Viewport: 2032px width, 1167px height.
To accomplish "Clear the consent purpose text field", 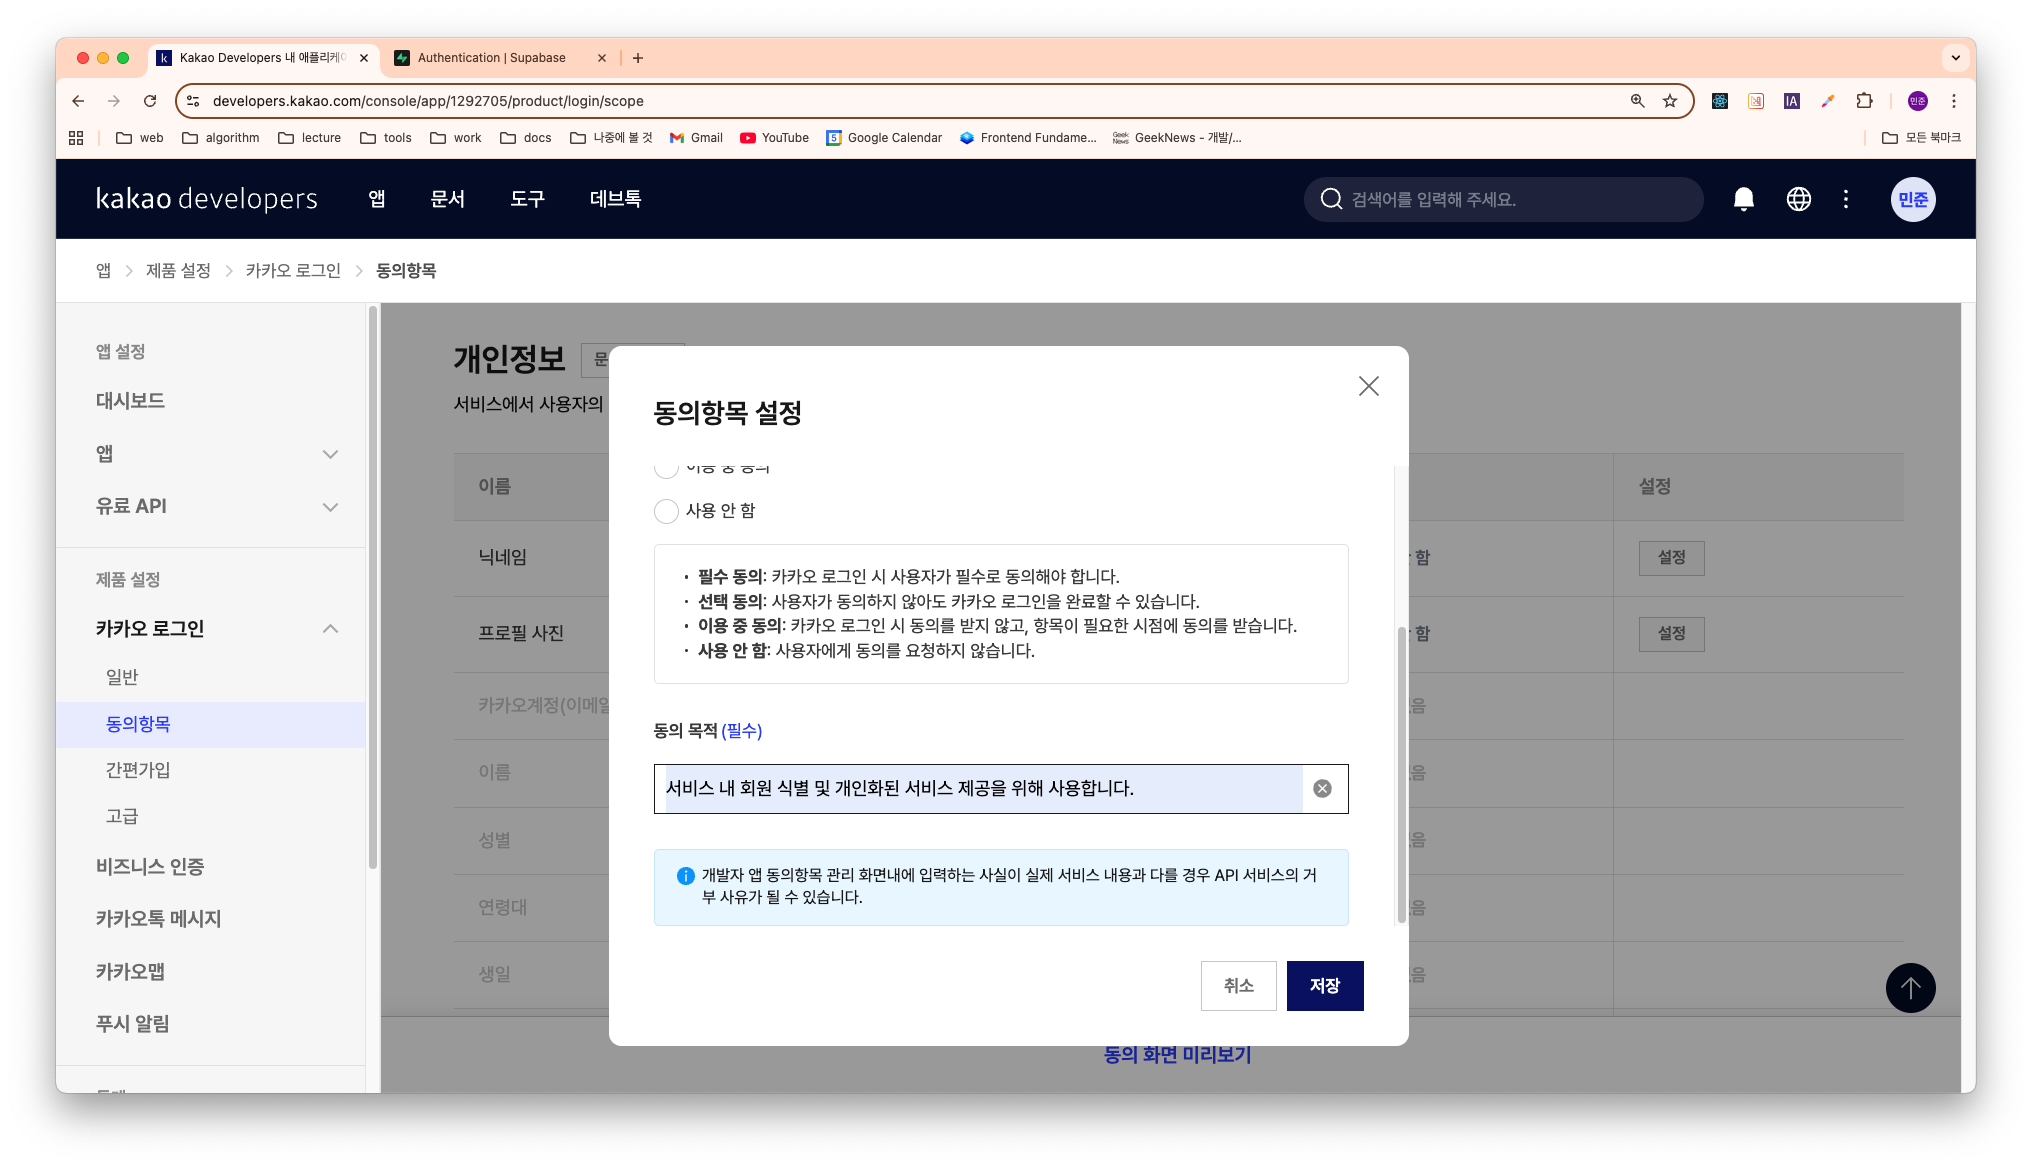I will click(1322, 789).
